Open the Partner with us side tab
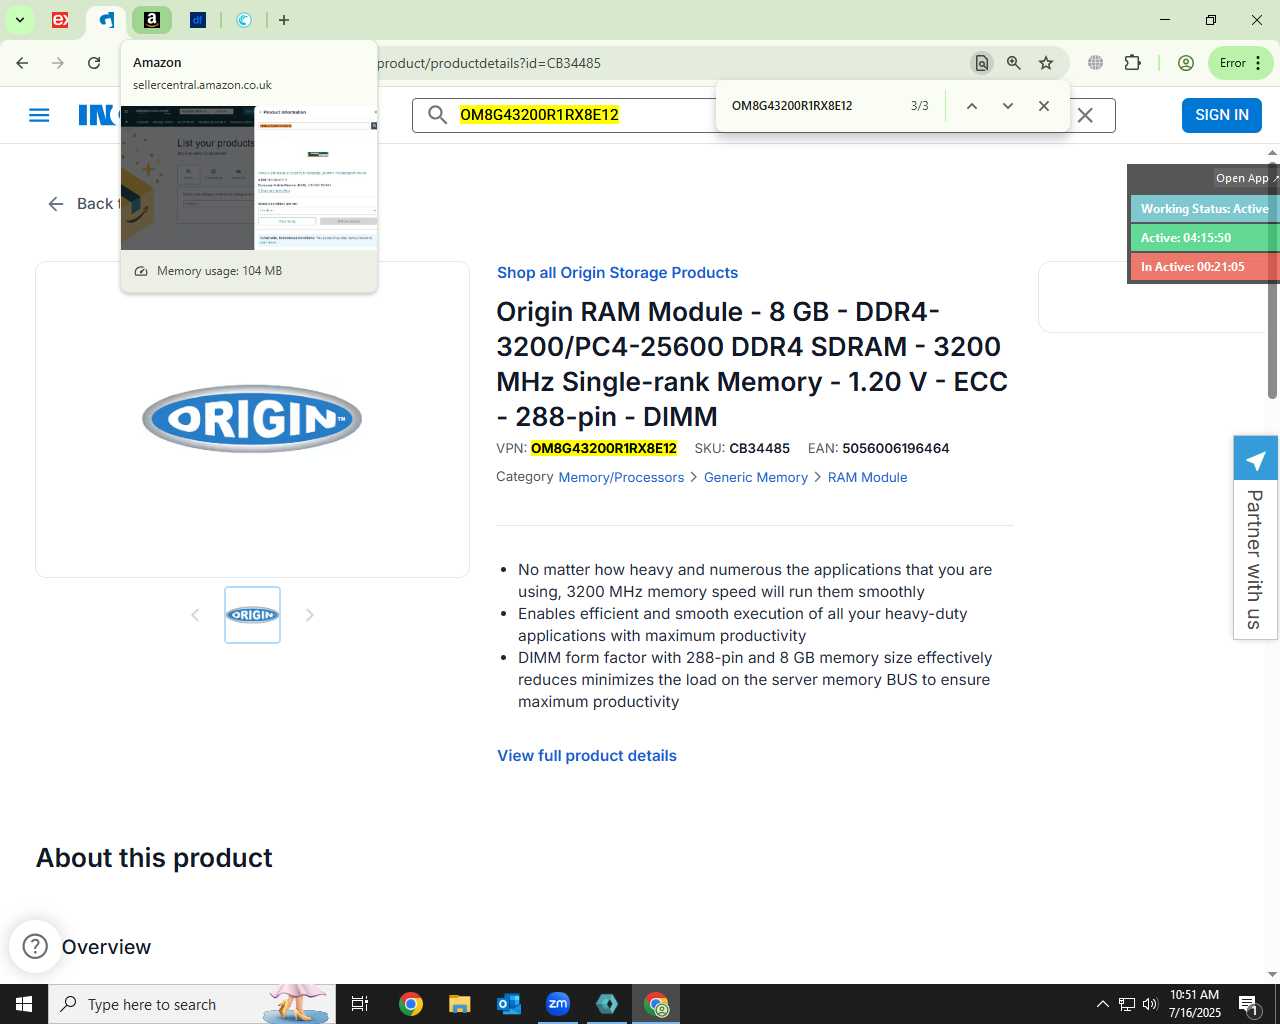Image resolution: width=1280 pixels, height=1024 pixels. 1255,537
